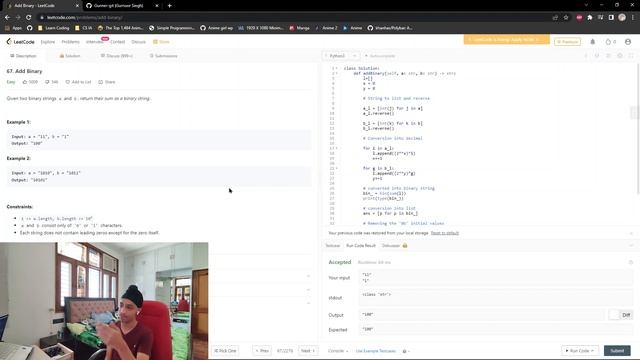Go back in browser history
Image resolution: width=640 pixels, height=360 pixels.
[x=7, y=18]
